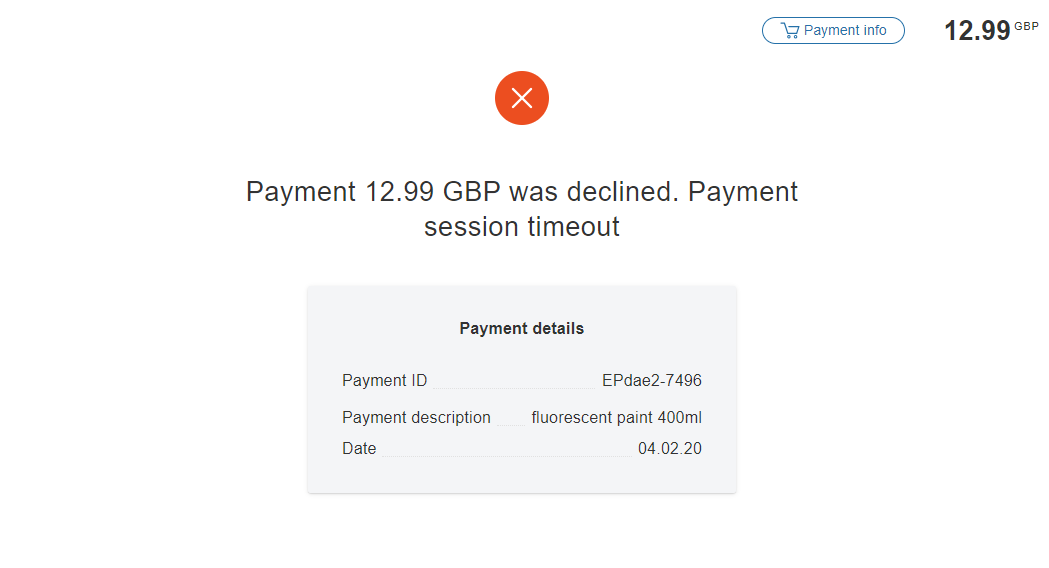Screen dimensions: 1049x568
Task: Click the Payment description label
Action: 416,418
